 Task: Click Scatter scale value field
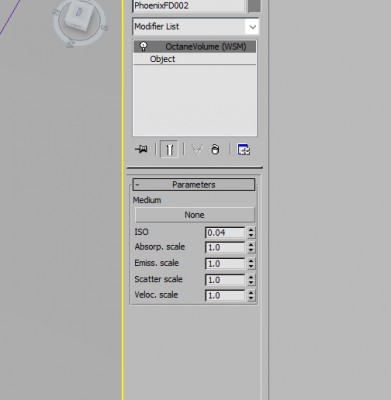click(225, 280)
